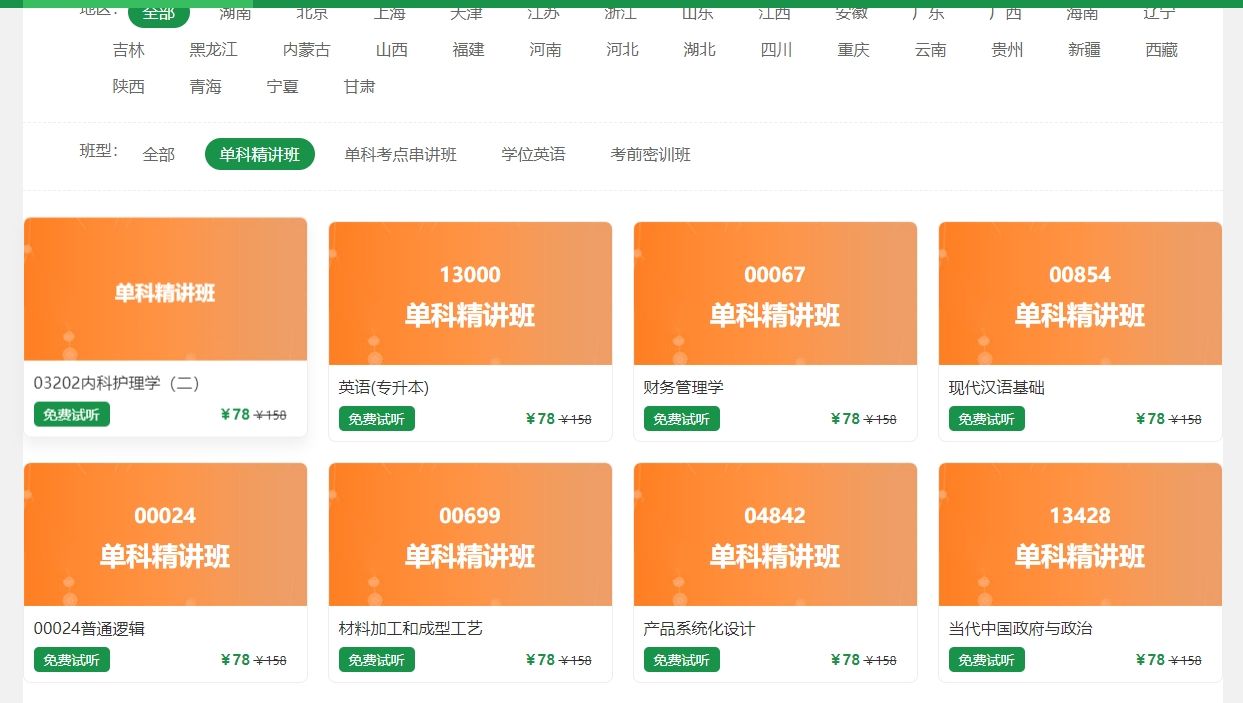Open the 00067 单科精讲班 course banner
1243x703 pixels.
pos(775,294)
